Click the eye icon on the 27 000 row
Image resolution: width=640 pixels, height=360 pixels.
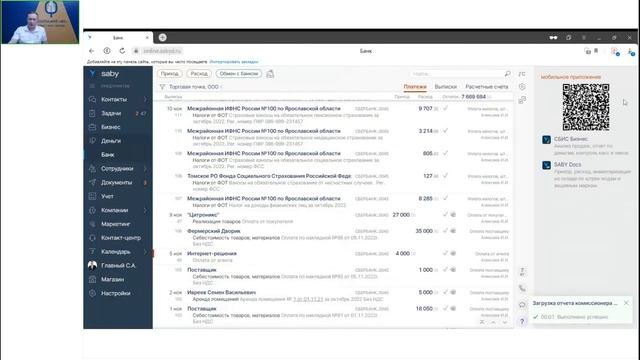click(453, 214)
